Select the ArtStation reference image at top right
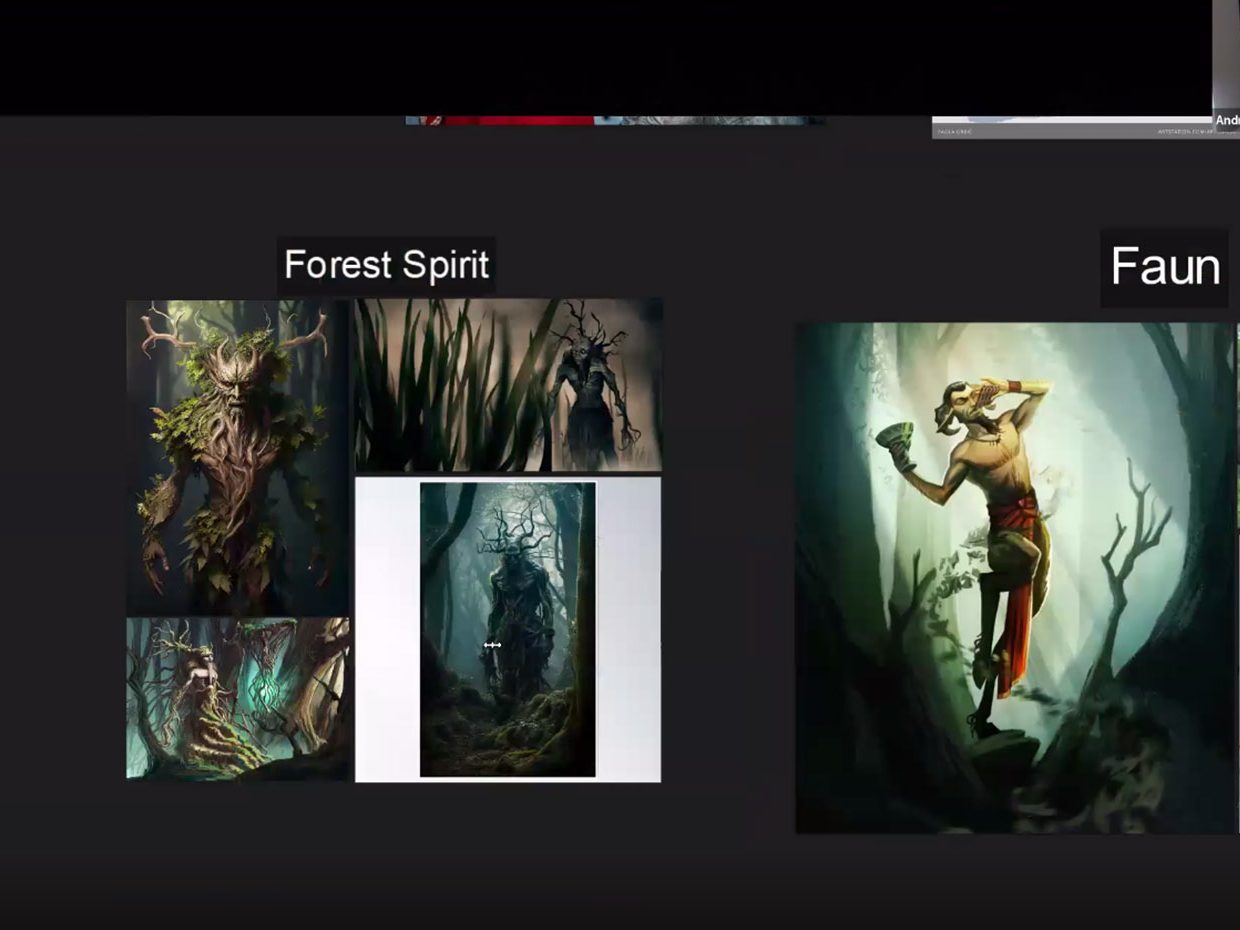The width and height of the screenshot is (1240, 930). click(x=1070, y=127)
